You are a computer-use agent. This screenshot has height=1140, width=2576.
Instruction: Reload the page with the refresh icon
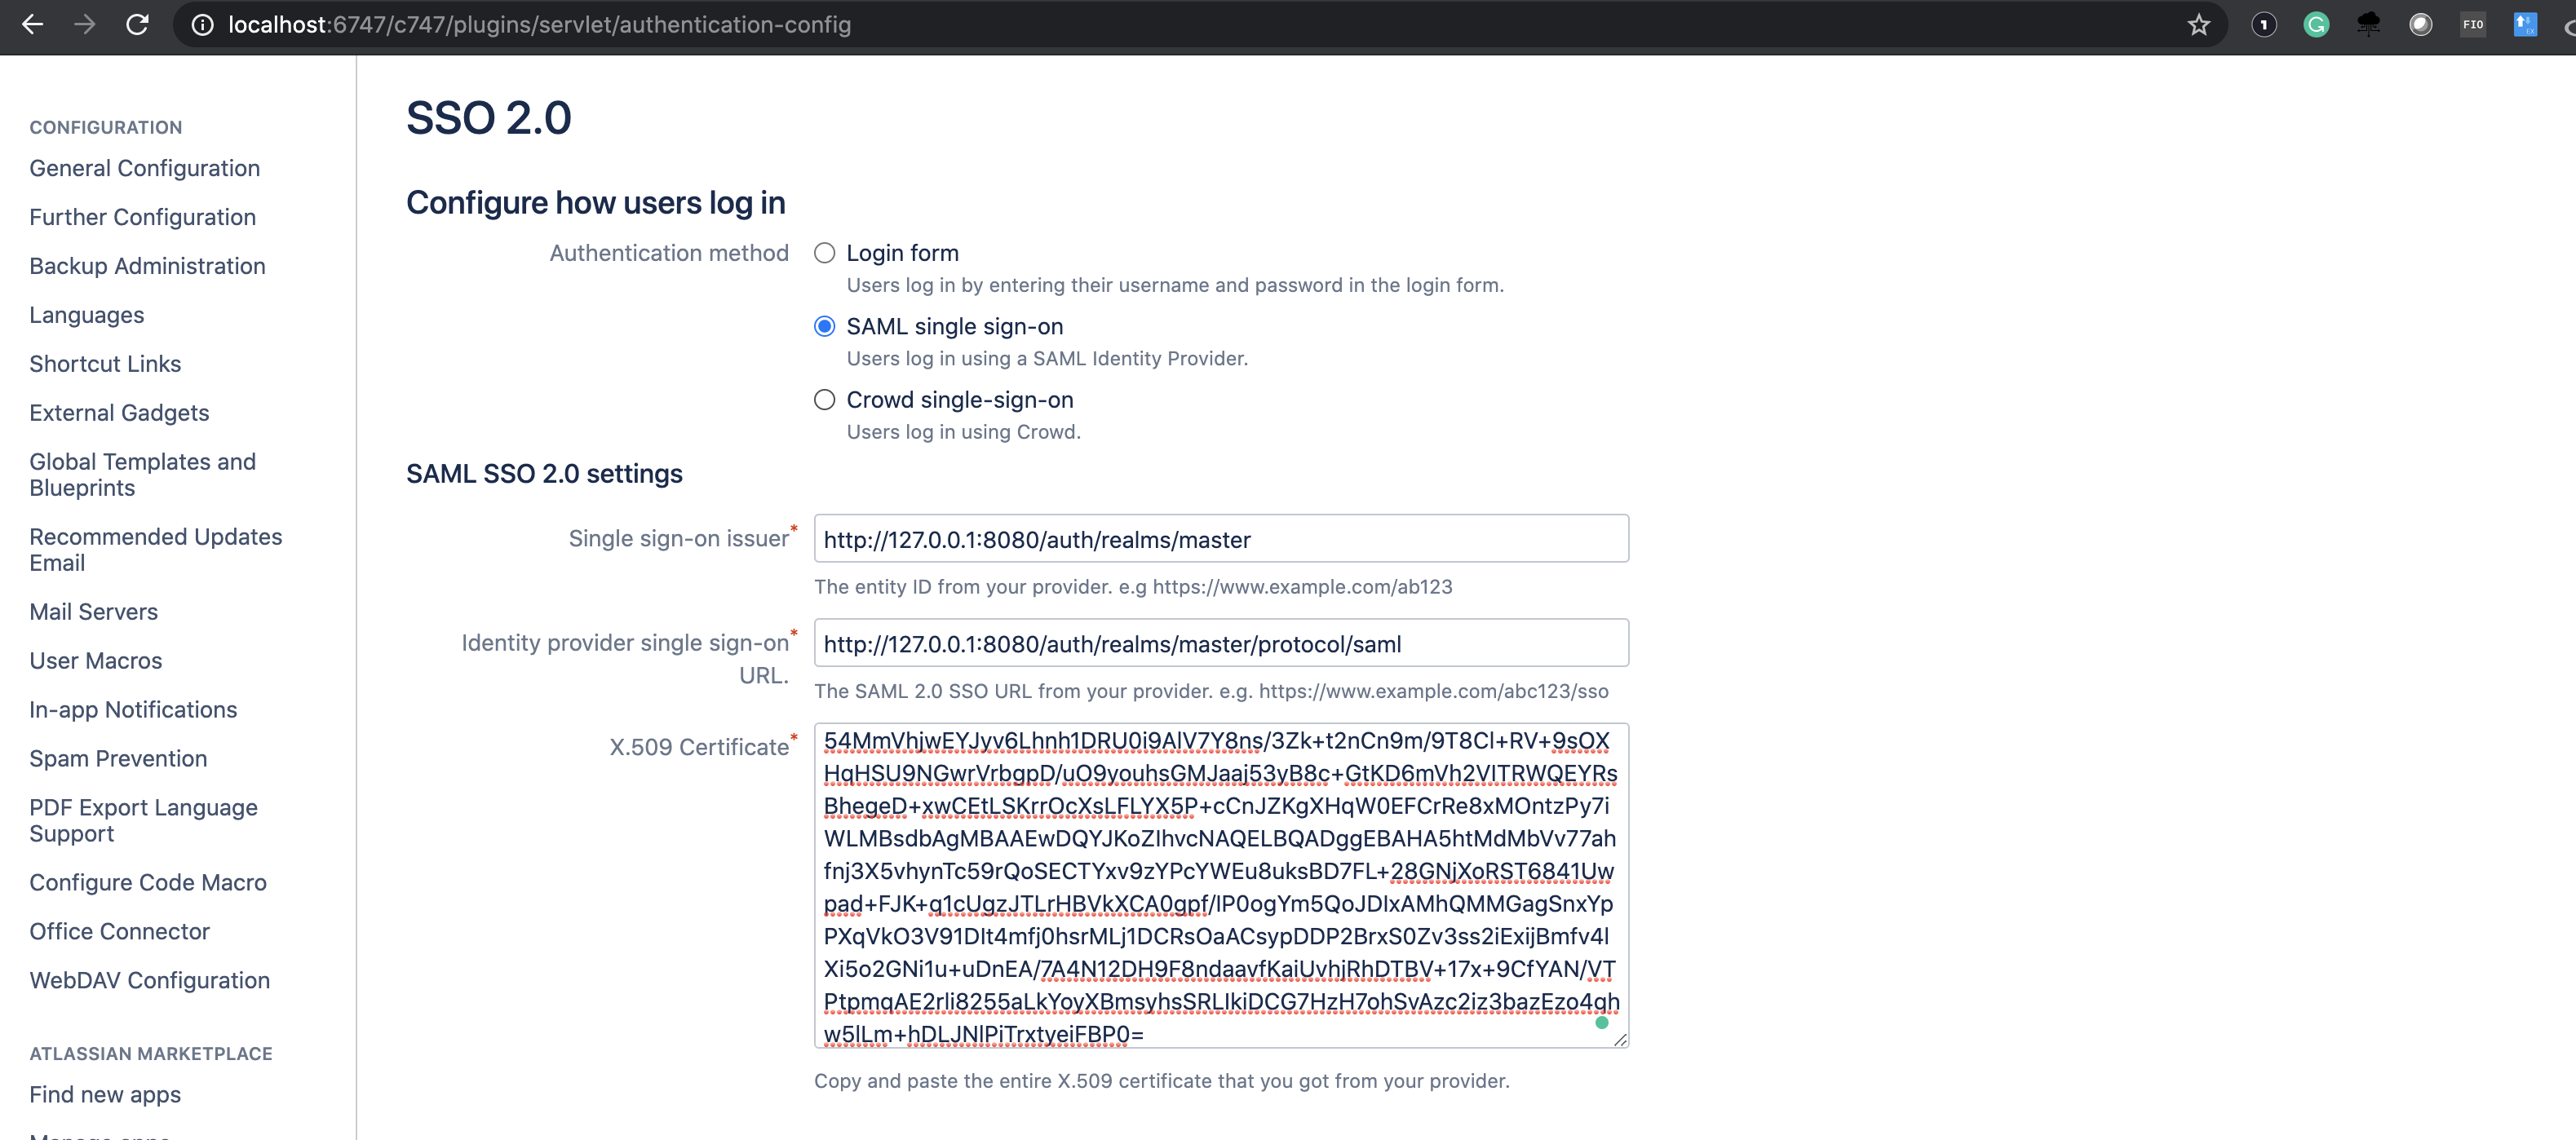(x=137, y=24)
